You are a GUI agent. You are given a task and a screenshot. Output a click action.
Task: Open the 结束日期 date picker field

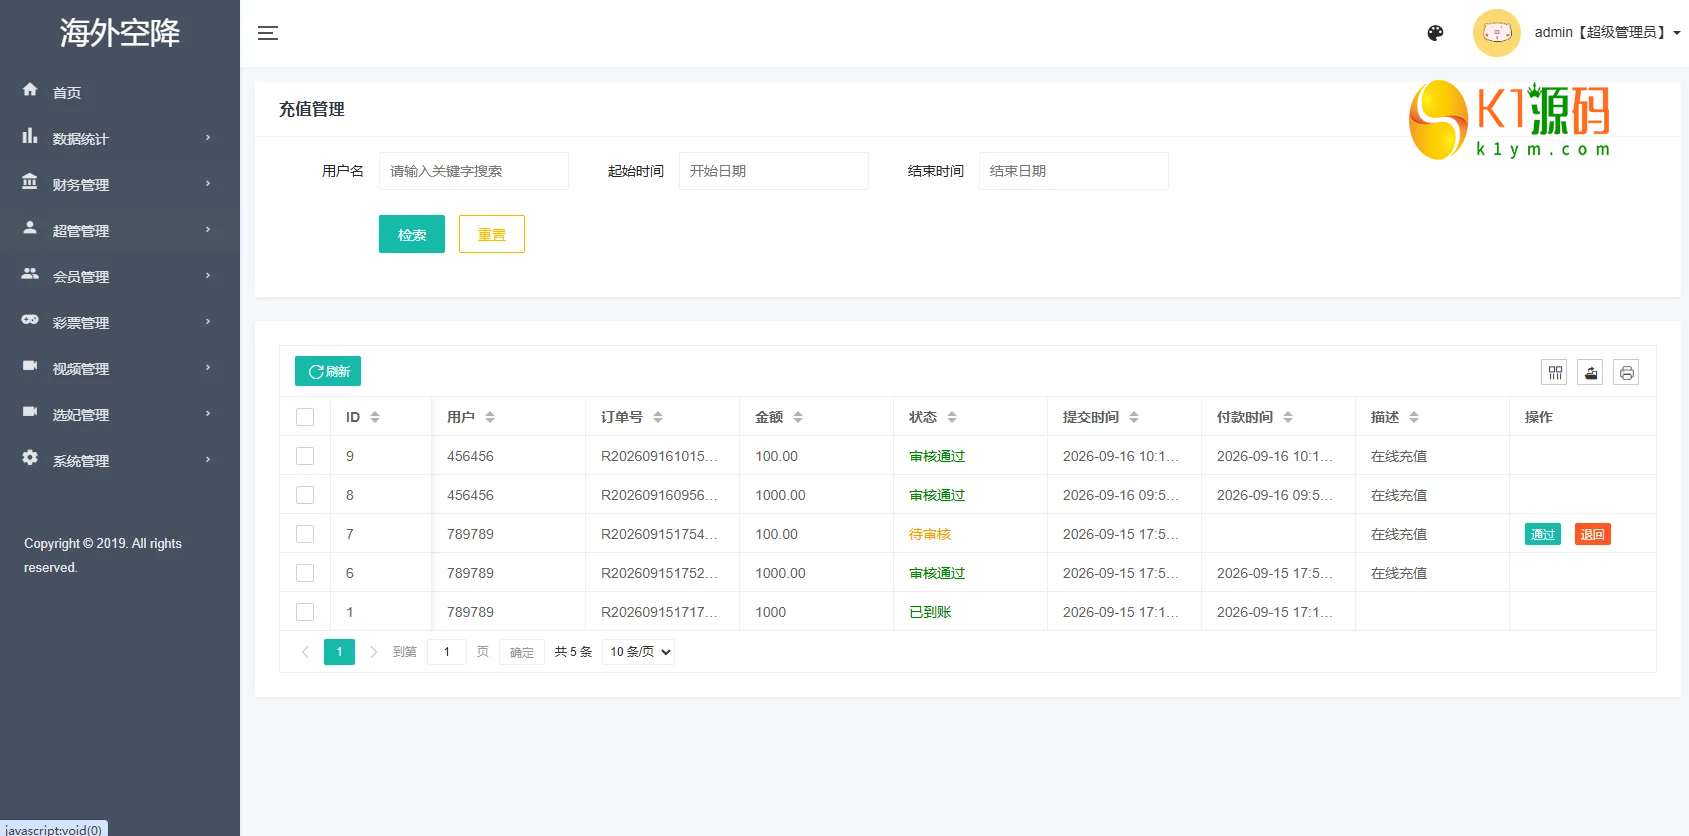(1074, 171)
